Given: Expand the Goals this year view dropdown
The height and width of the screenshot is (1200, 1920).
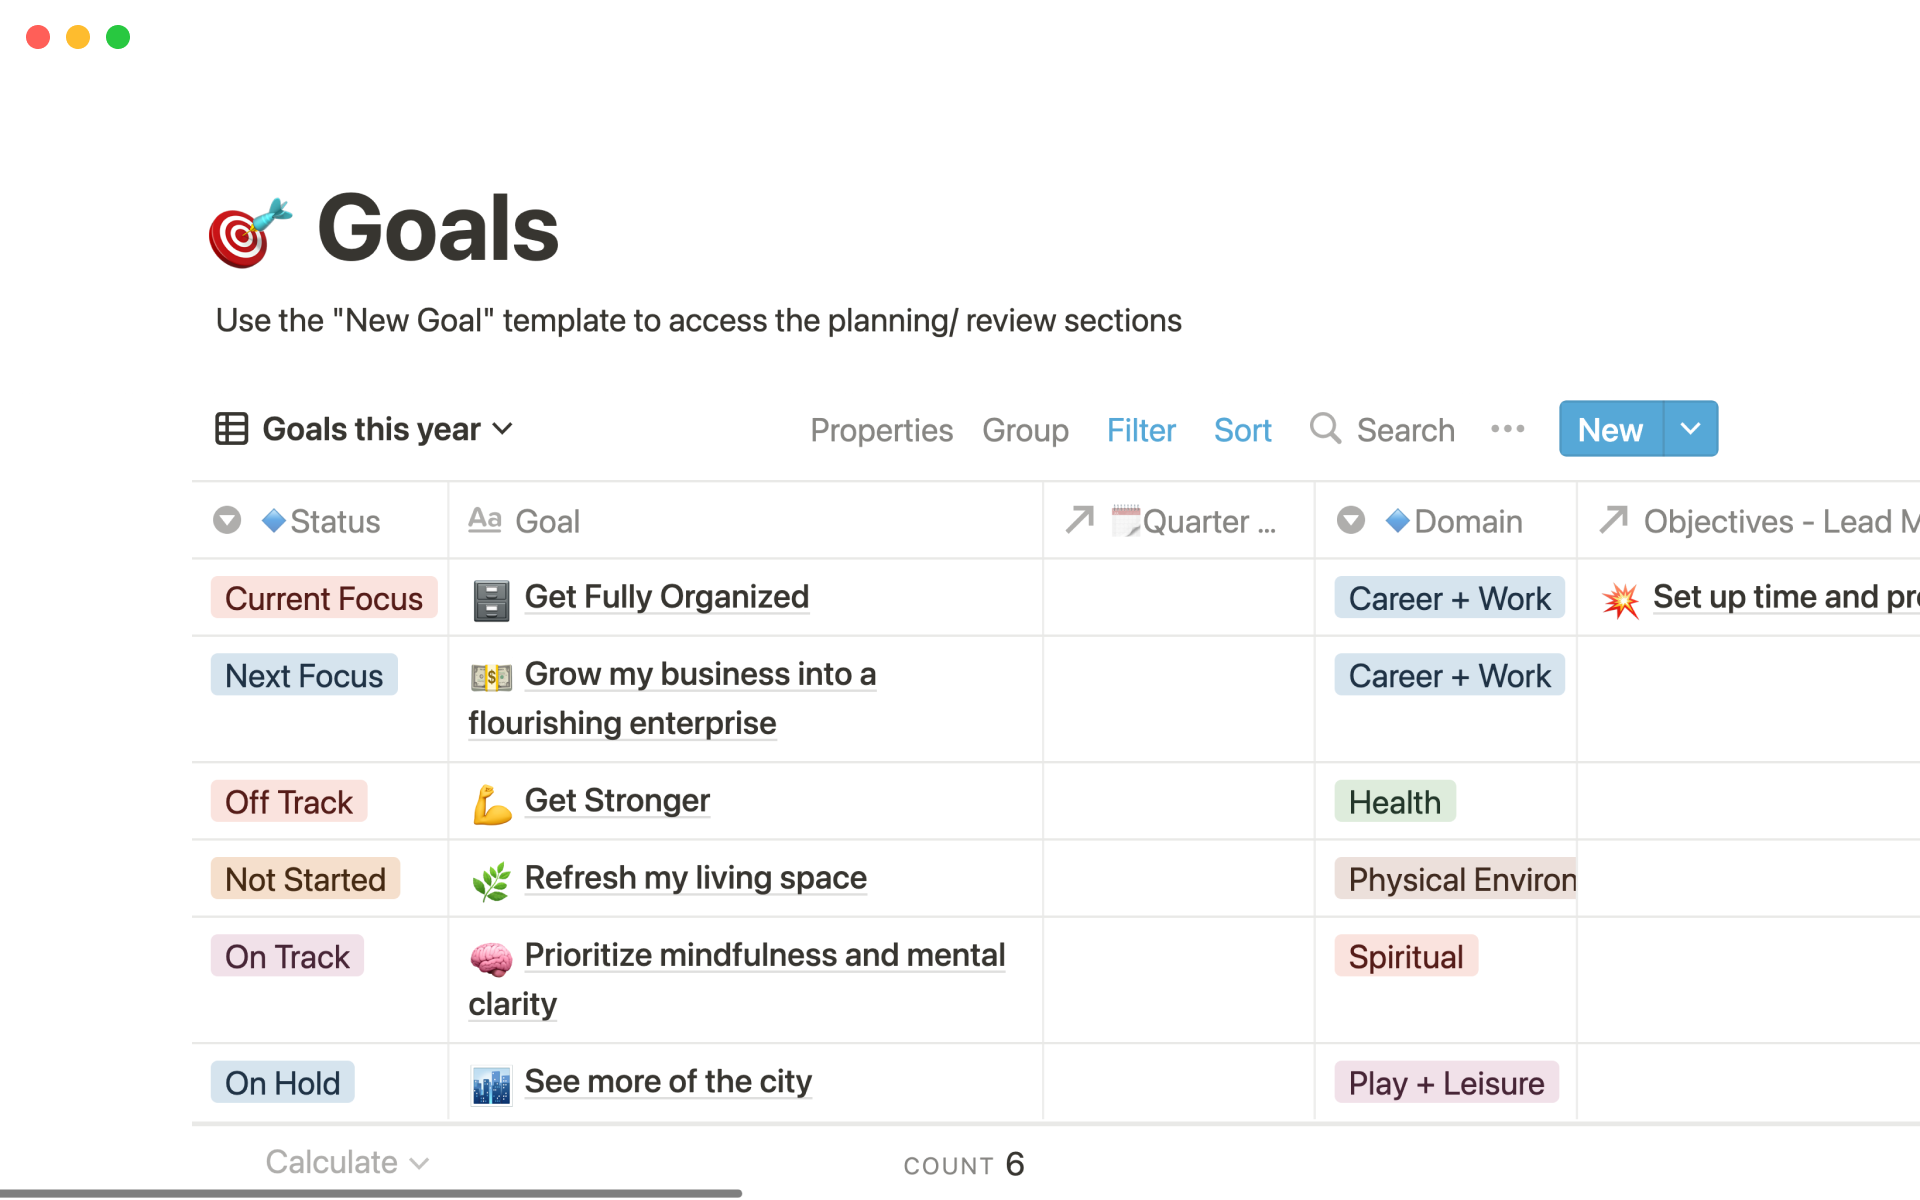Looking at the screenshot, I should [x=503, y=429].
